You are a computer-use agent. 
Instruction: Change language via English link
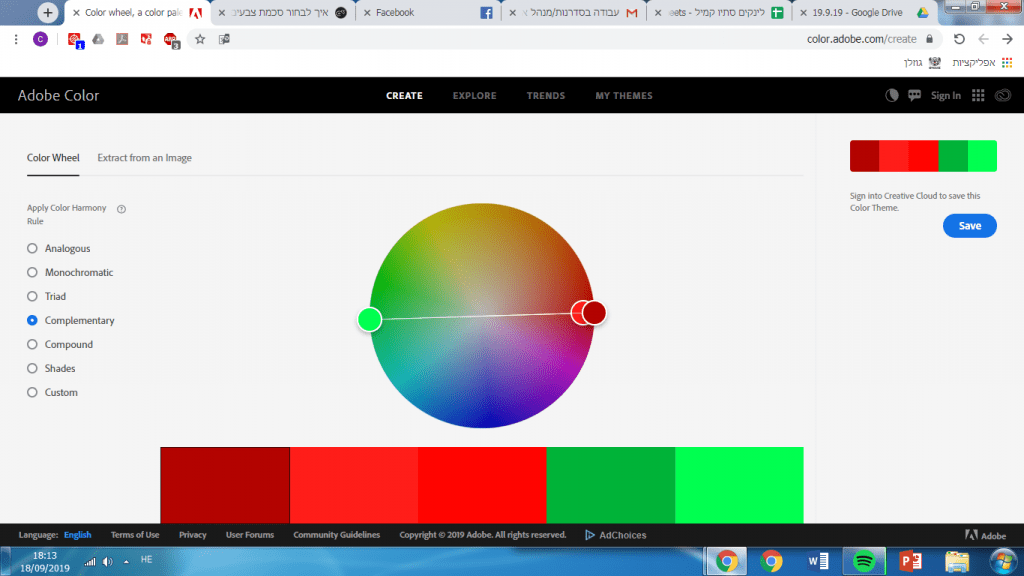(x=77, y=535)
